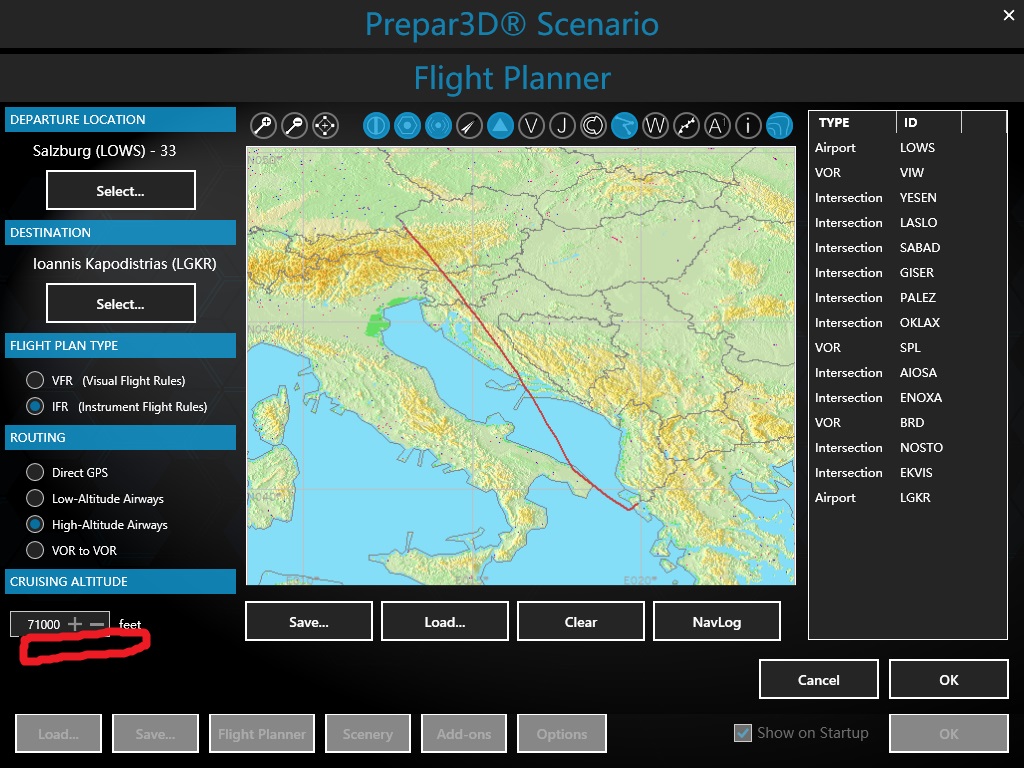
Task: Select the EKVIS intersection row
Action: point(908,472)
